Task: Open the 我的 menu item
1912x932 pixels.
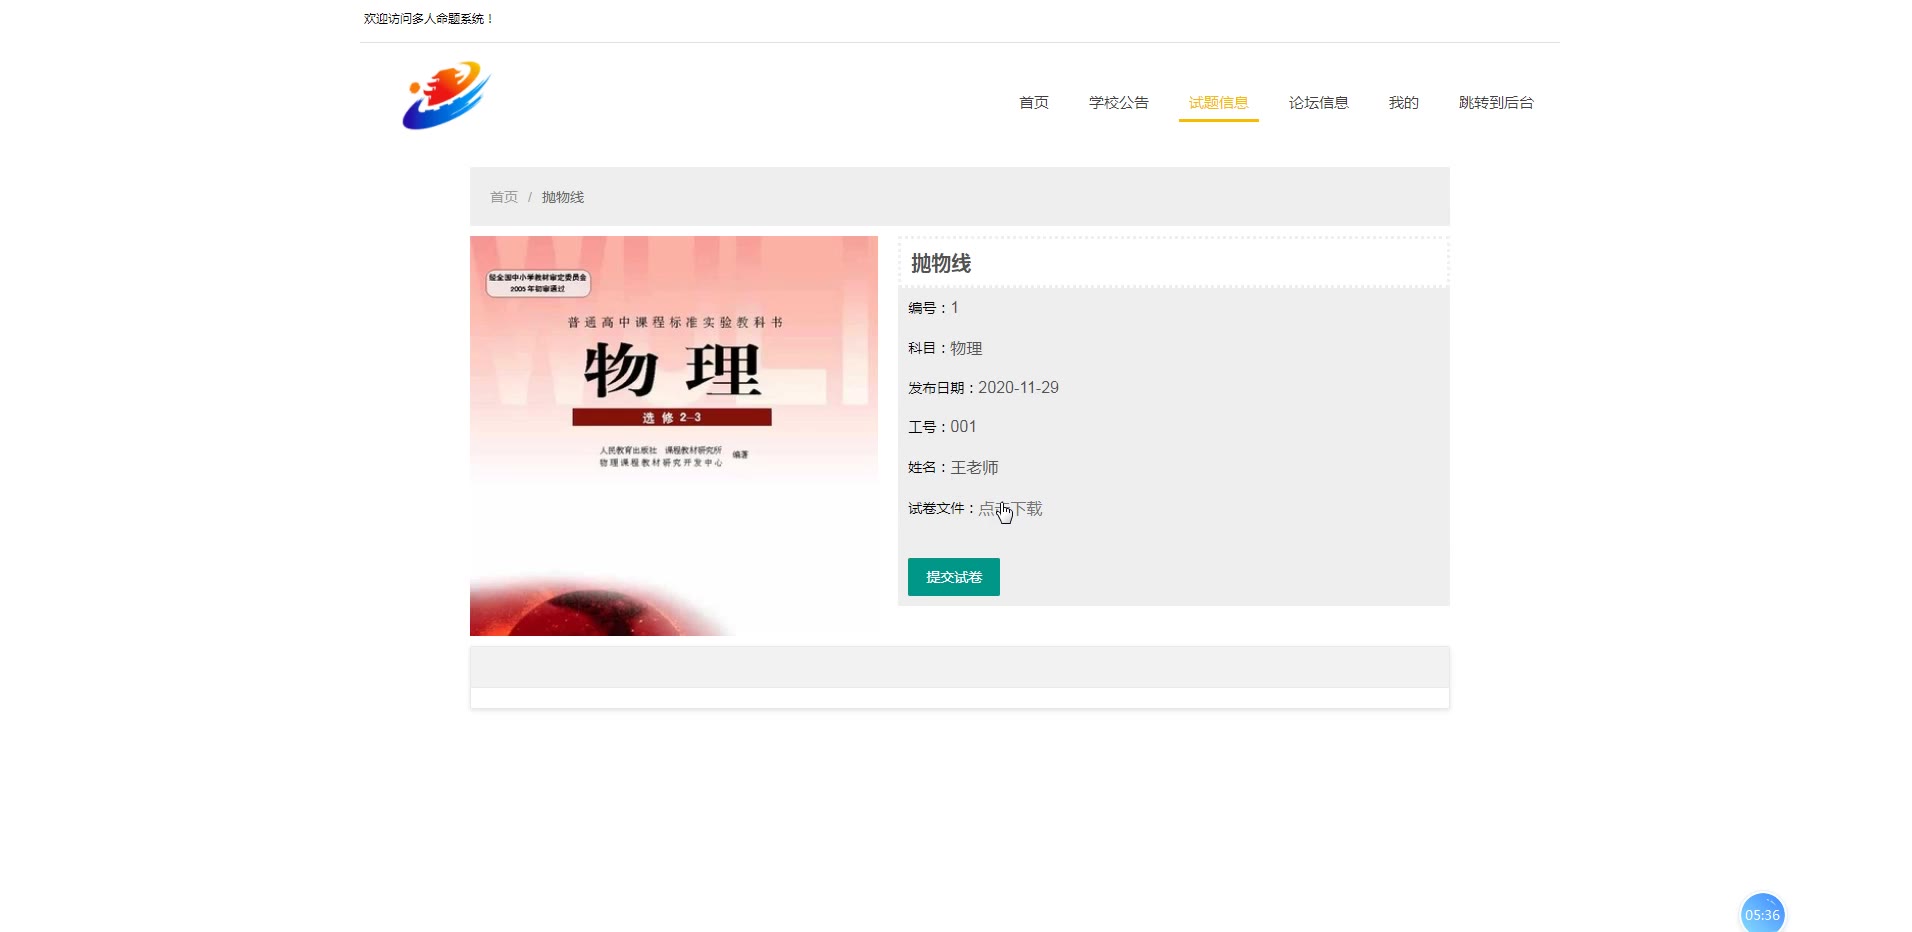Action: coord(1404,102)
